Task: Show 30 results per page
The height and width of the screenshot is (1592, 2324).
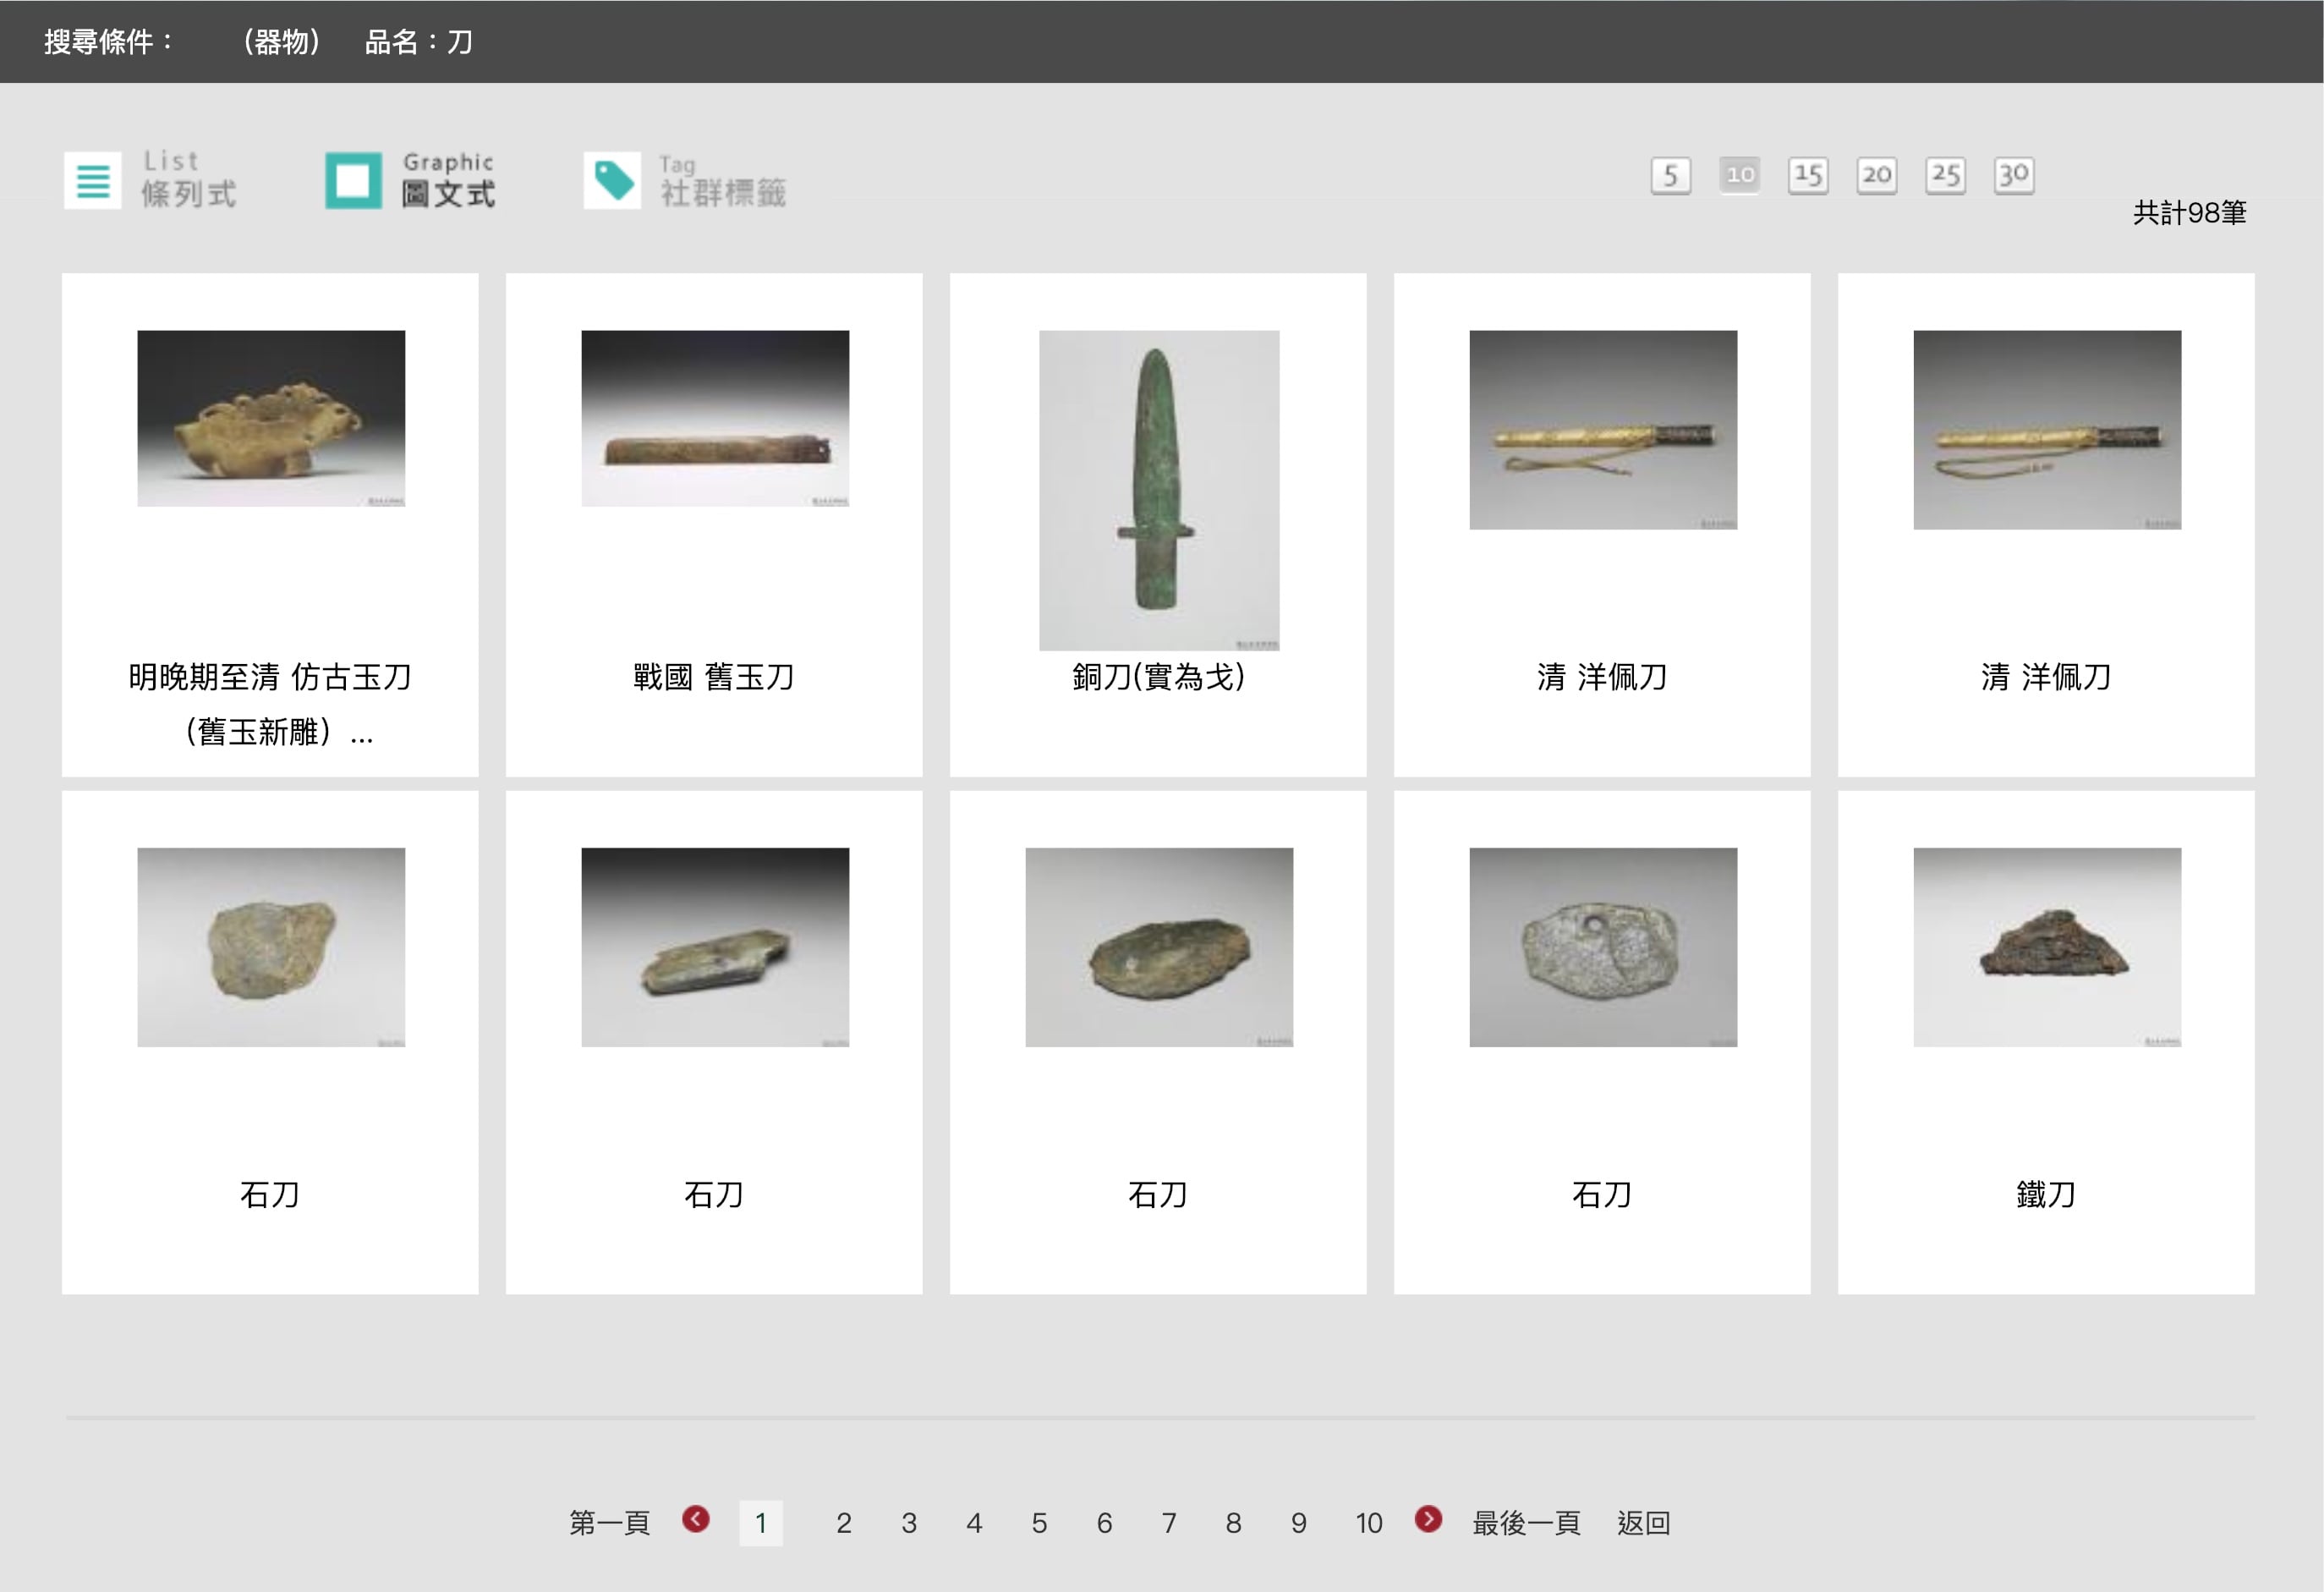Action: (2013, 175)
